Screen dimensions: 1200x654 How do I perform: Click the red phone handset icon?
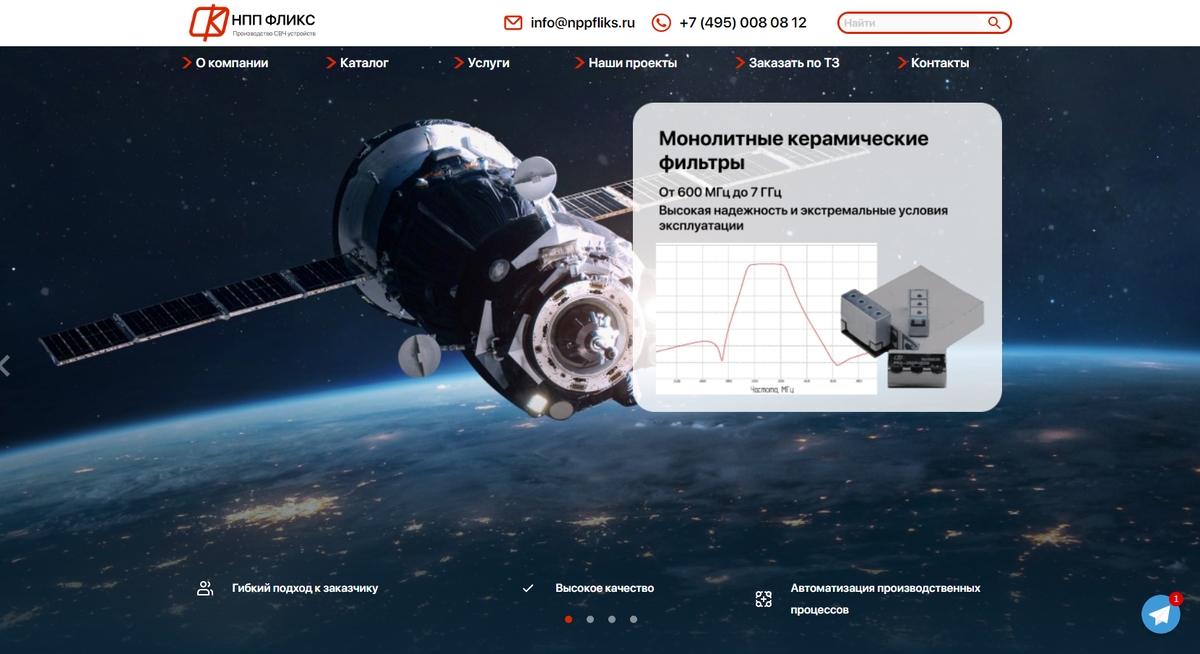[x=661, y=23]
